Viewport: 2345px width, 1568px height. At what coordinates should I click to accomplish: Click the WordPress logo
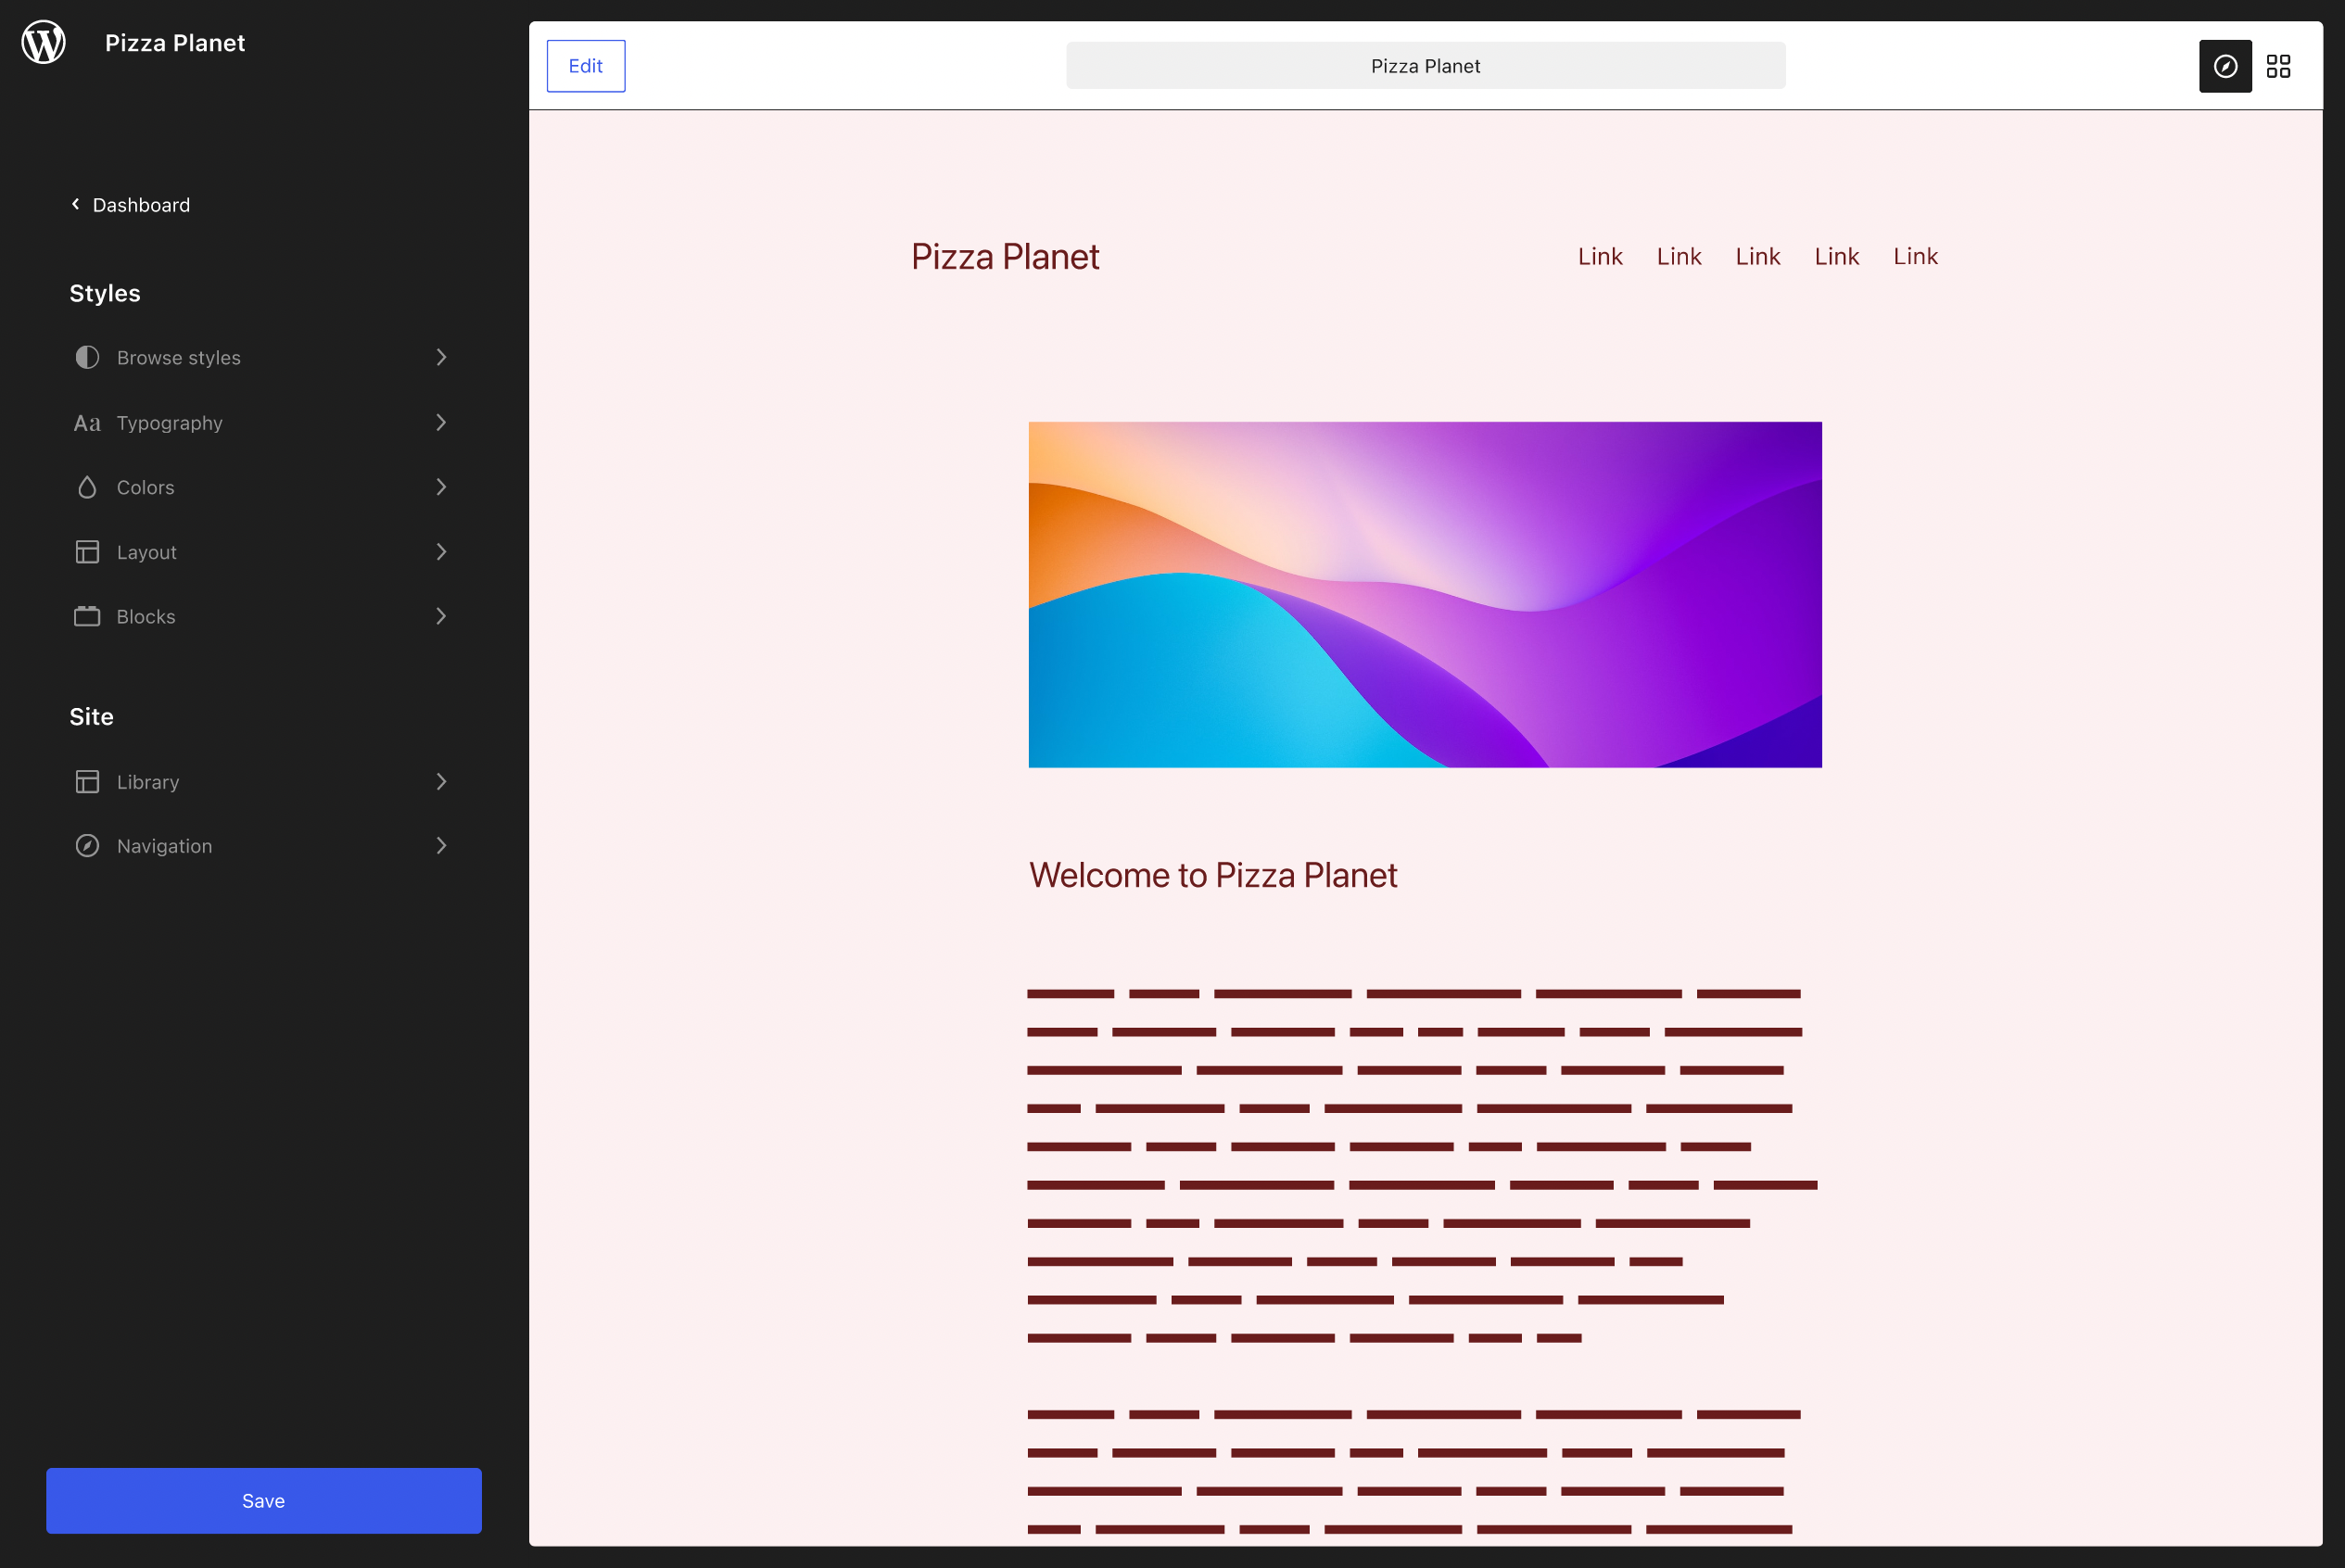pyautogui.click(x=42, y=42)
